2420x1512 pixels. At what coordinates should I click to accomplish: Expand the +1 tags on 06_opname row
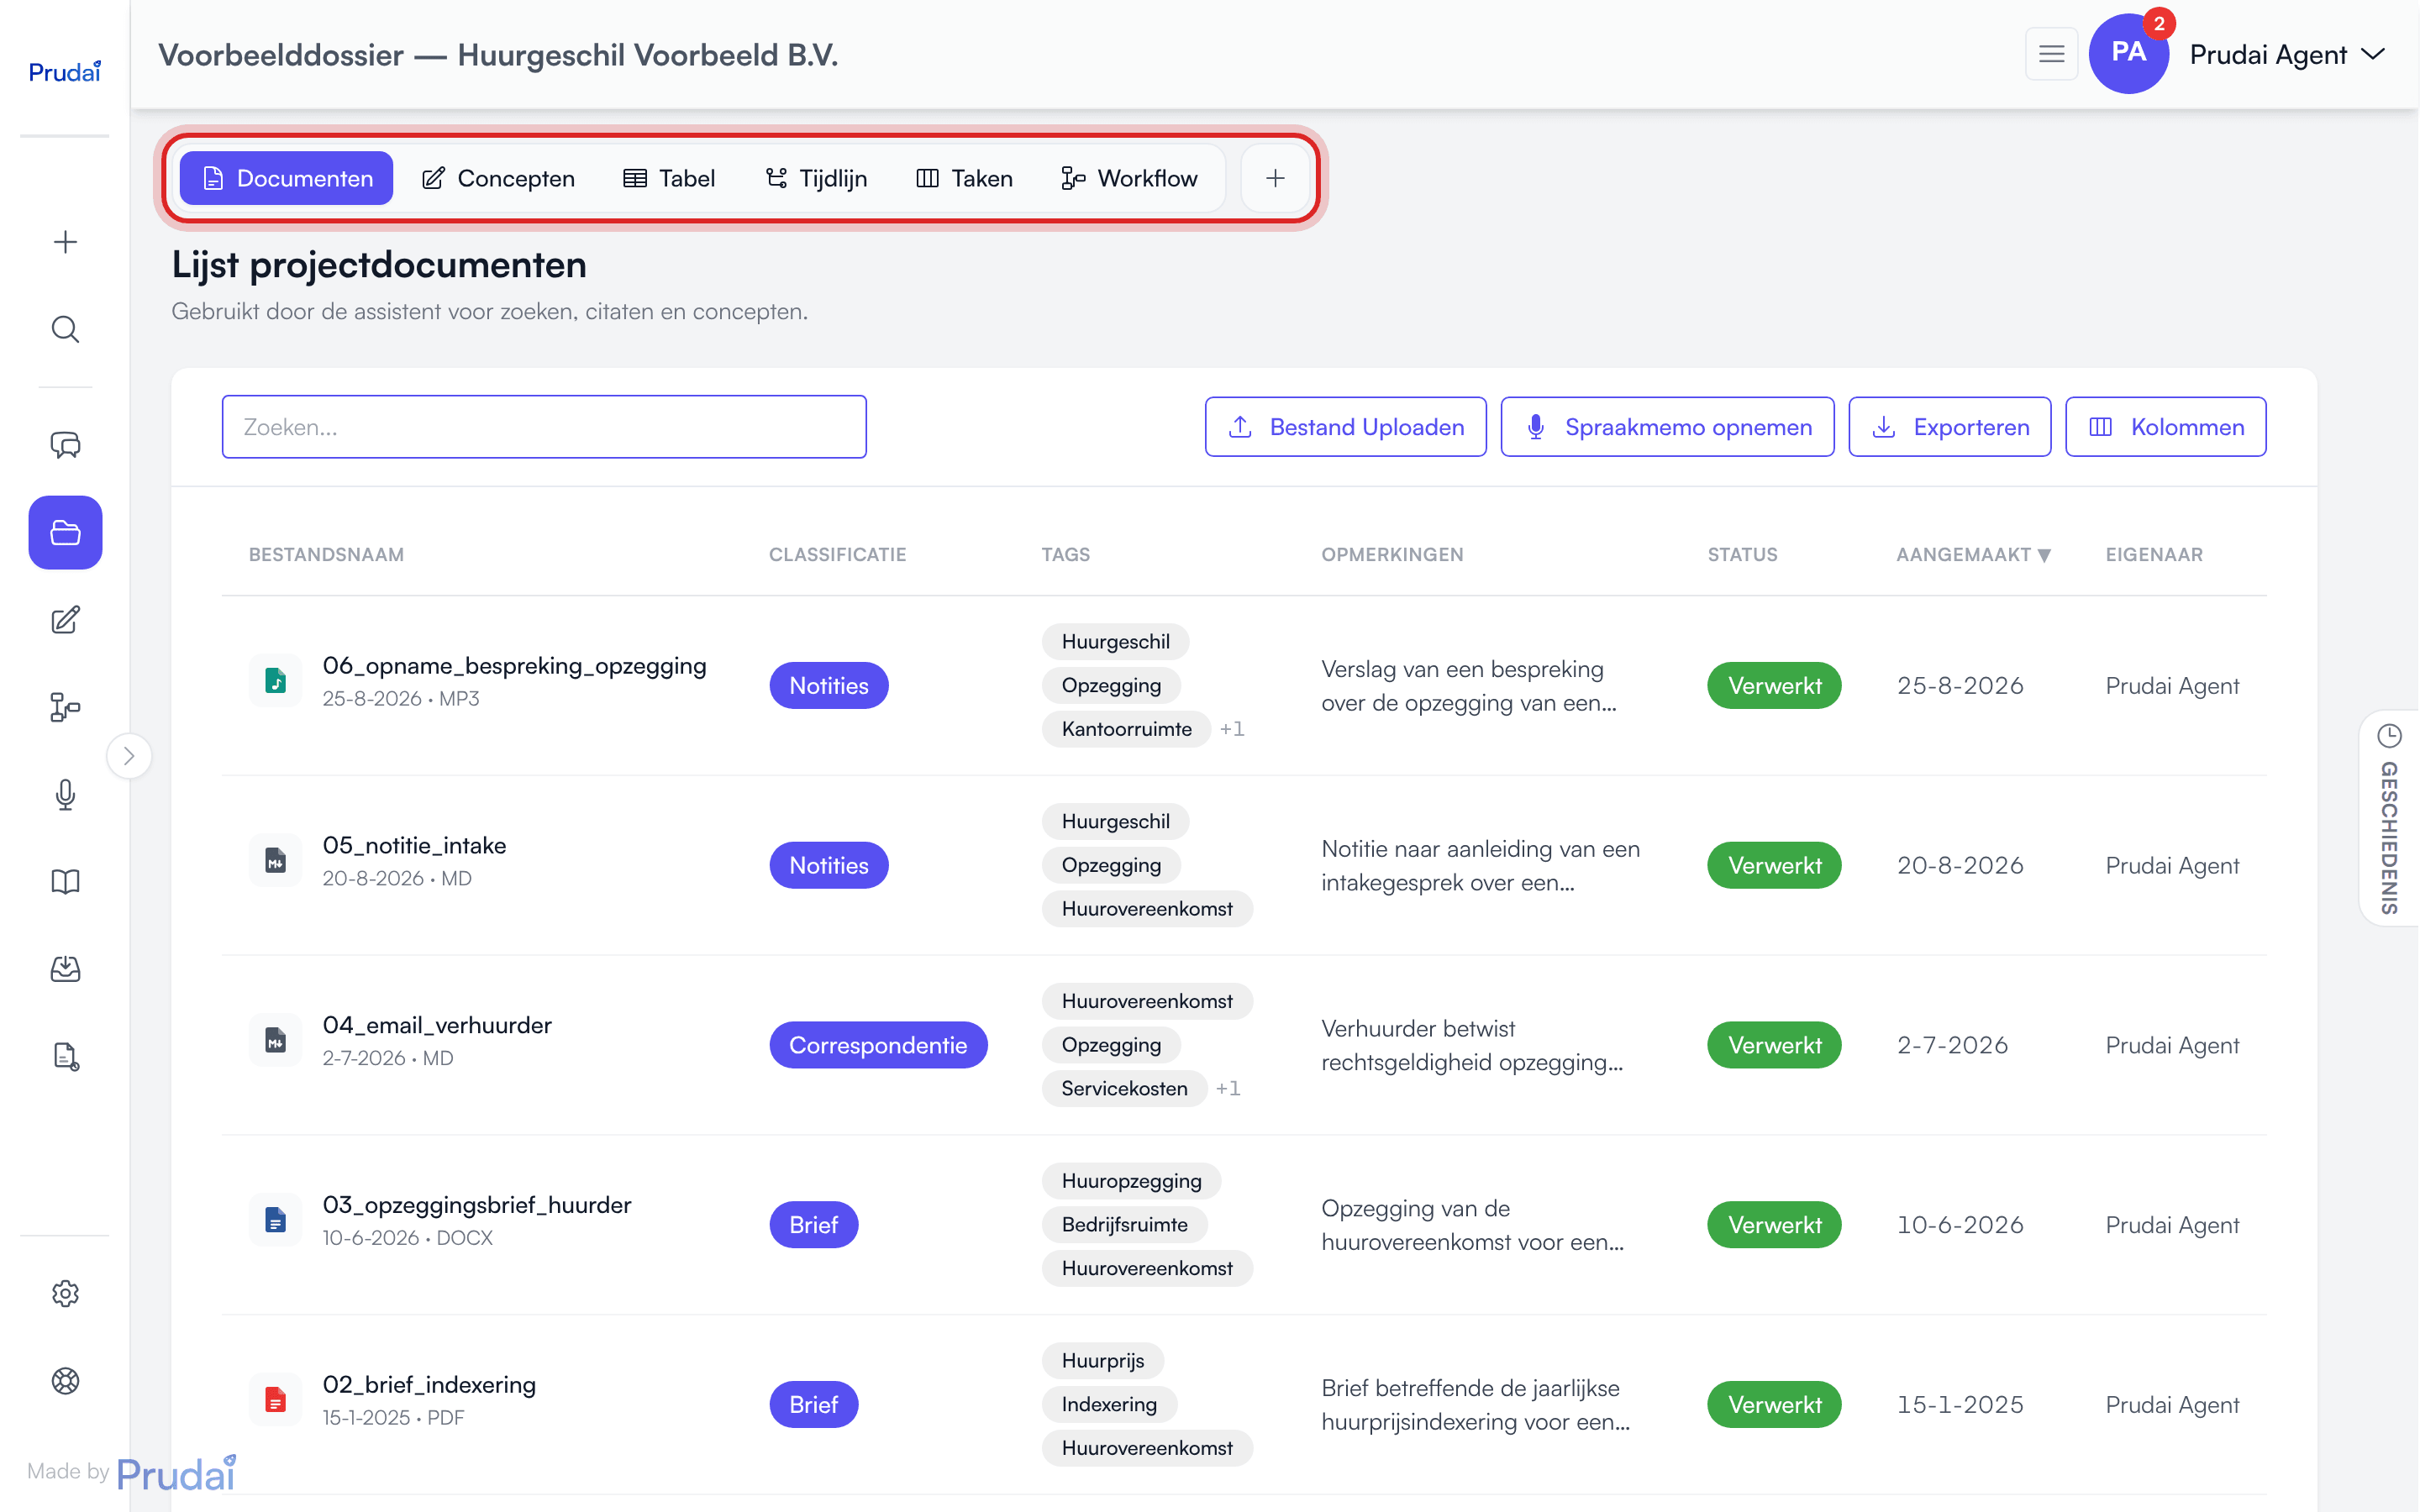1231,729
